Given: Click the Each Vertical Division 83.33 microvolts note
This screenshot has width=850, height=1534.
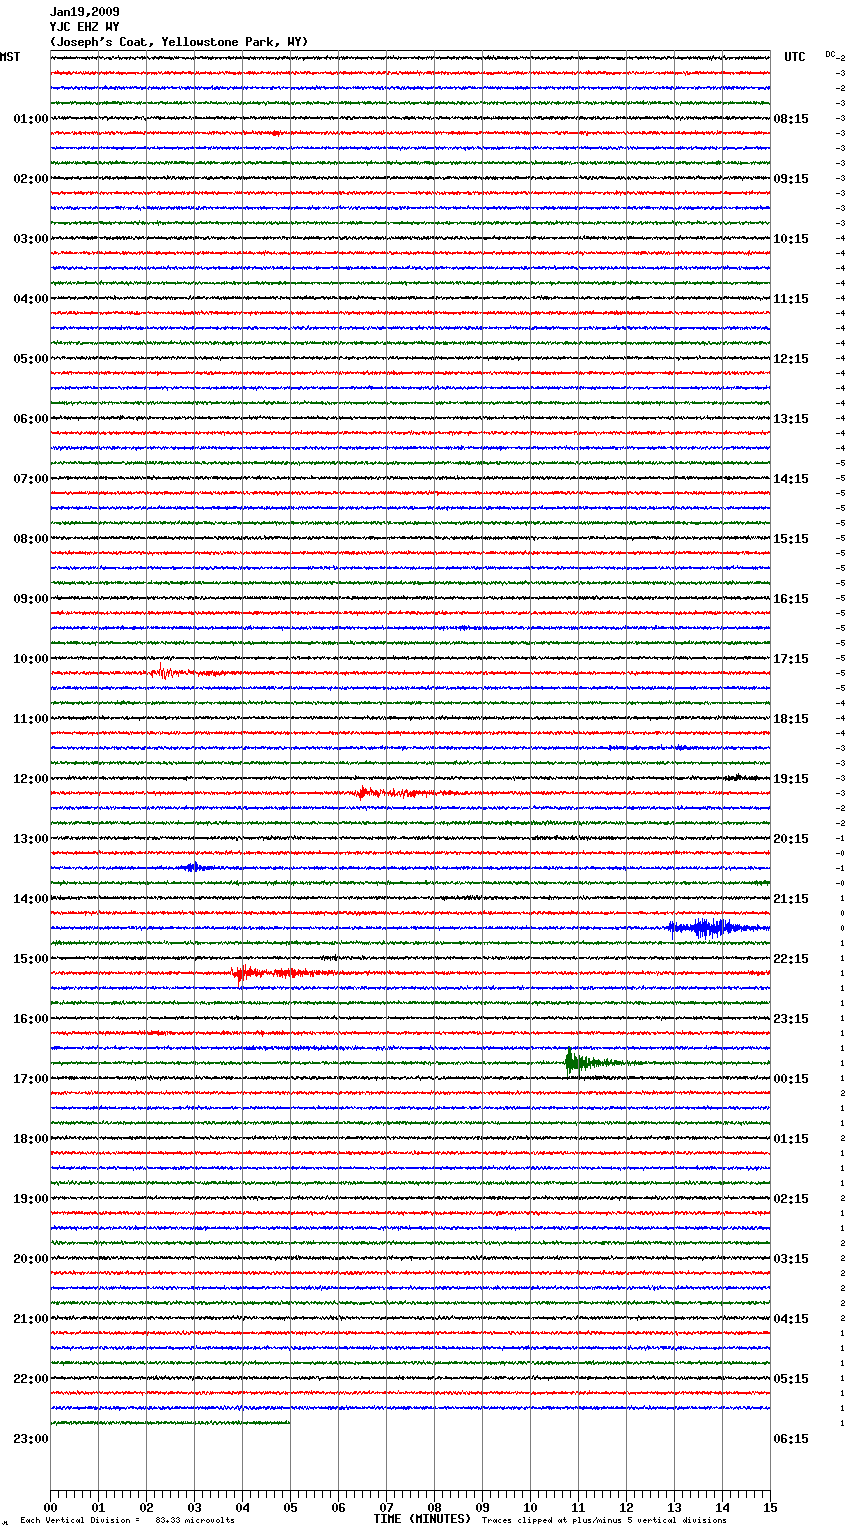Looking at the screenshot, I should pos(127,1520).
